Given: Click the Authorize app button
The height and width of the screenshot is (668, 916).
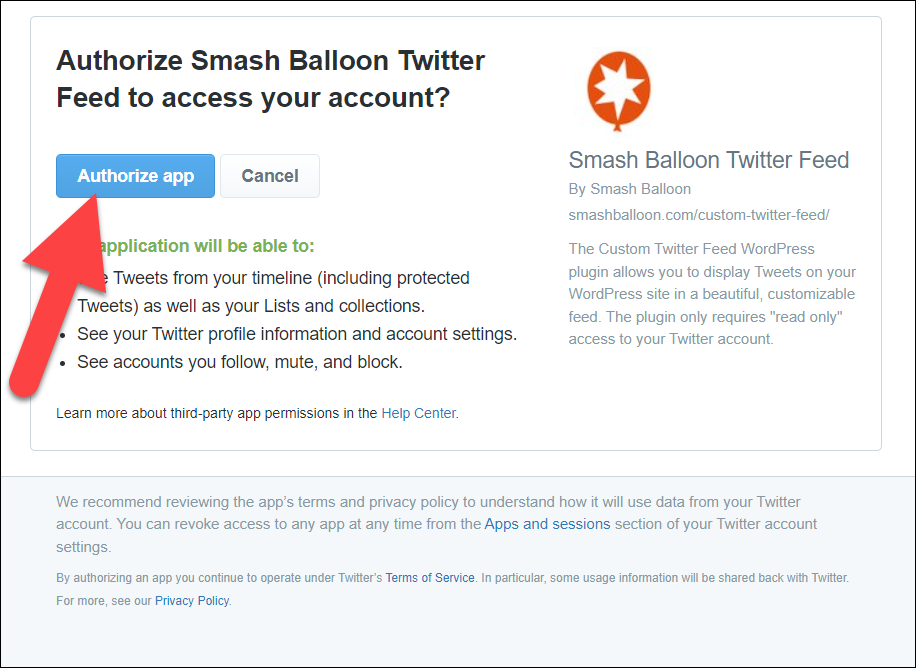Looking at the screenshot, I should [x=135, y=176].
